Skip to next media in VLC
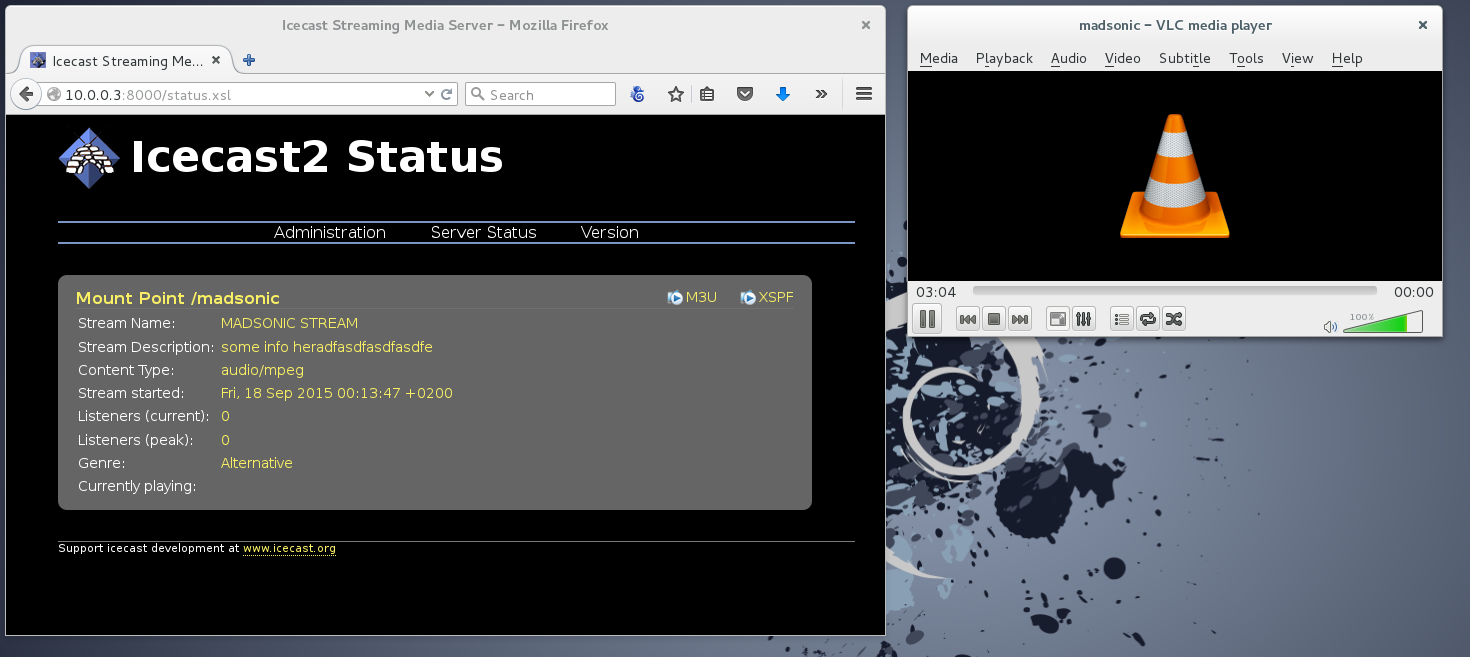1470x657 pixels. 1020,319
